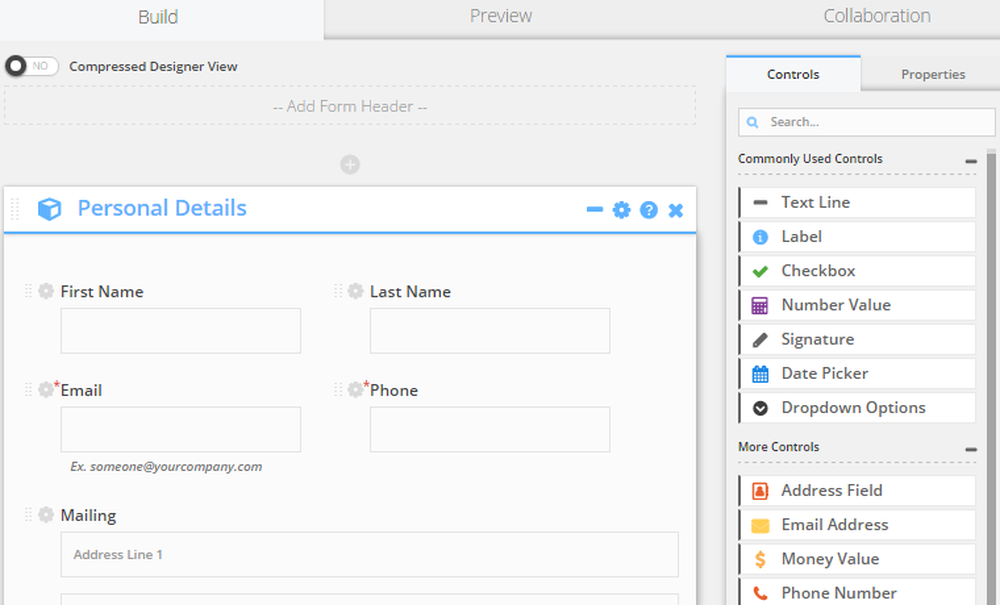Select the Label control
This screenshot has width=1000, height=605.
click(x=857, y=237)
